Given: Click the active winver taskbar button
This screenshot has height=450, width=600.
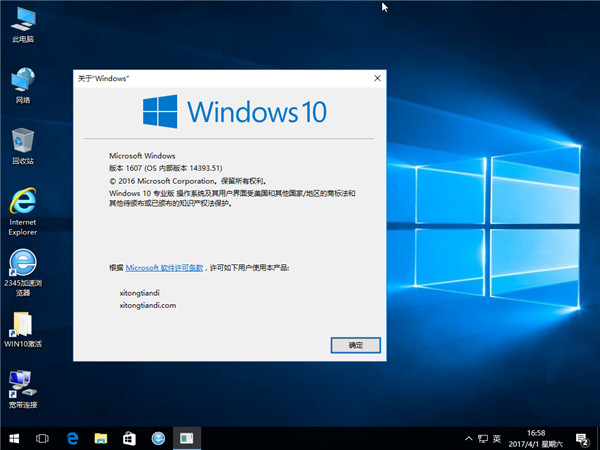Looking at the screenshot, I should click(187, 439).
